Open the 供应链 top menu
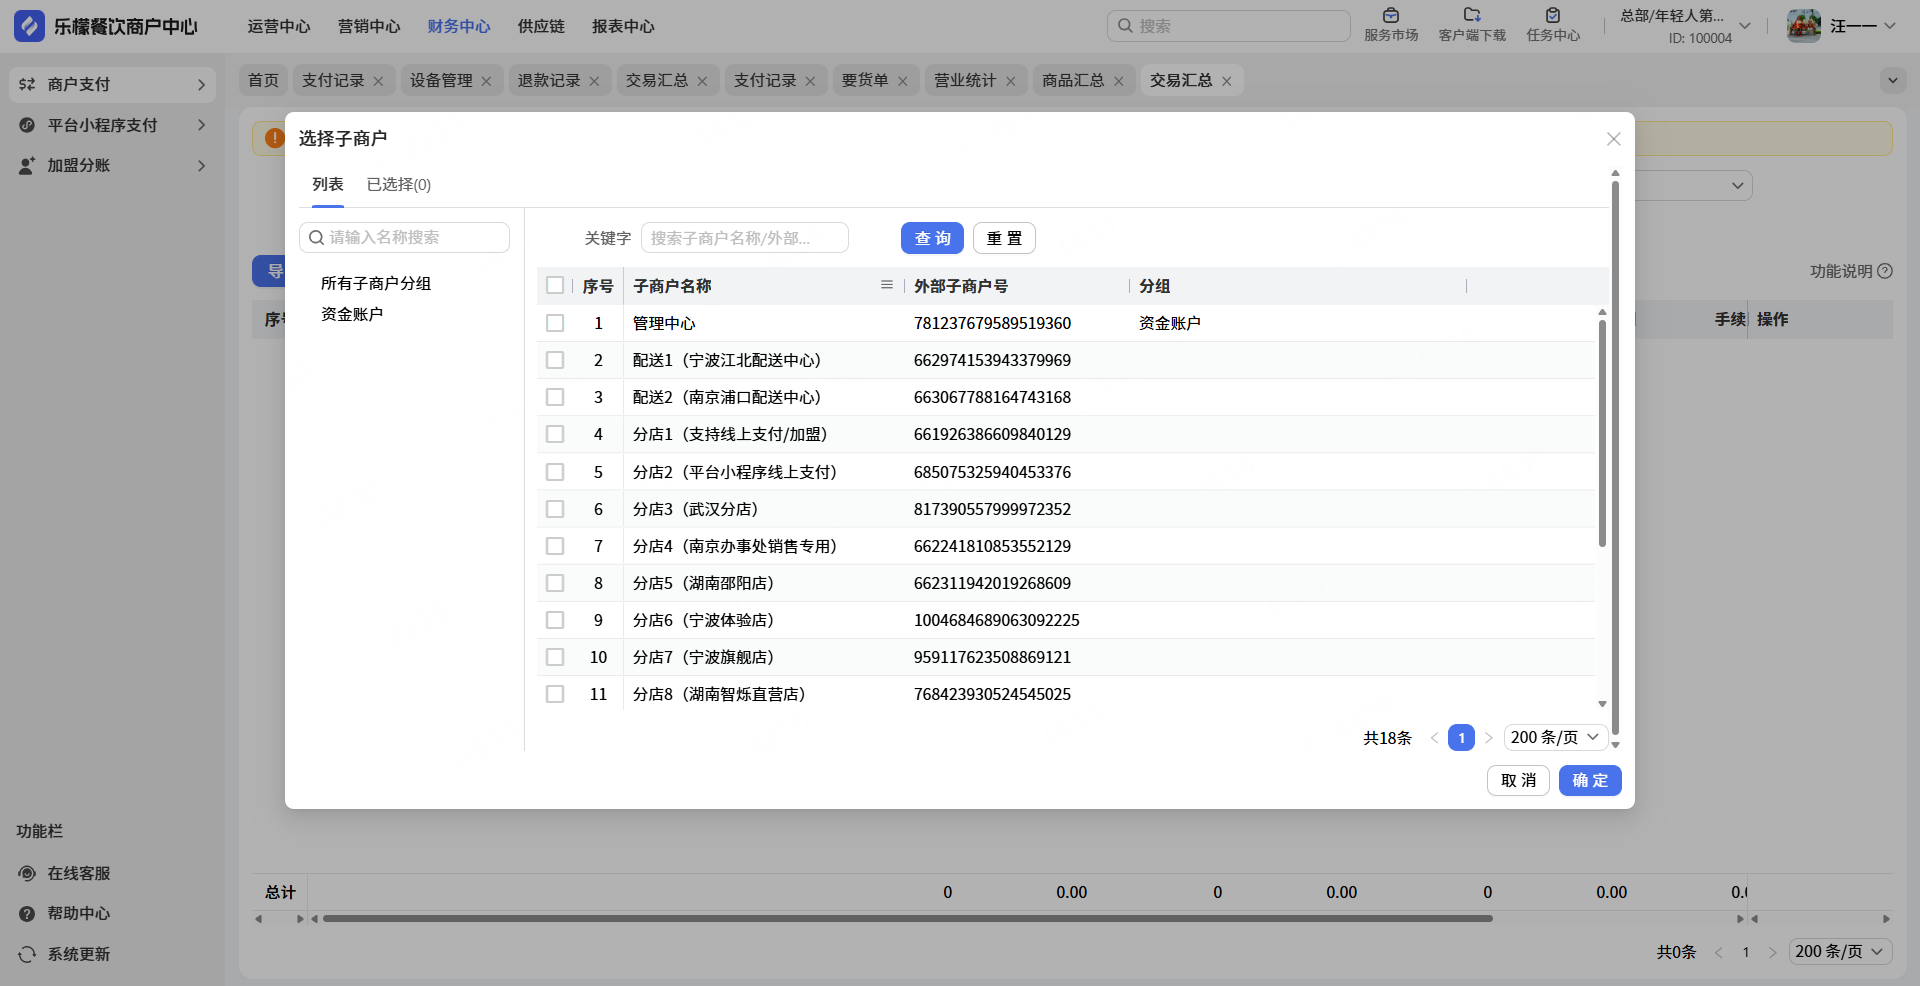This screenshot has height=986, width=1920. [x=541, y=26]
